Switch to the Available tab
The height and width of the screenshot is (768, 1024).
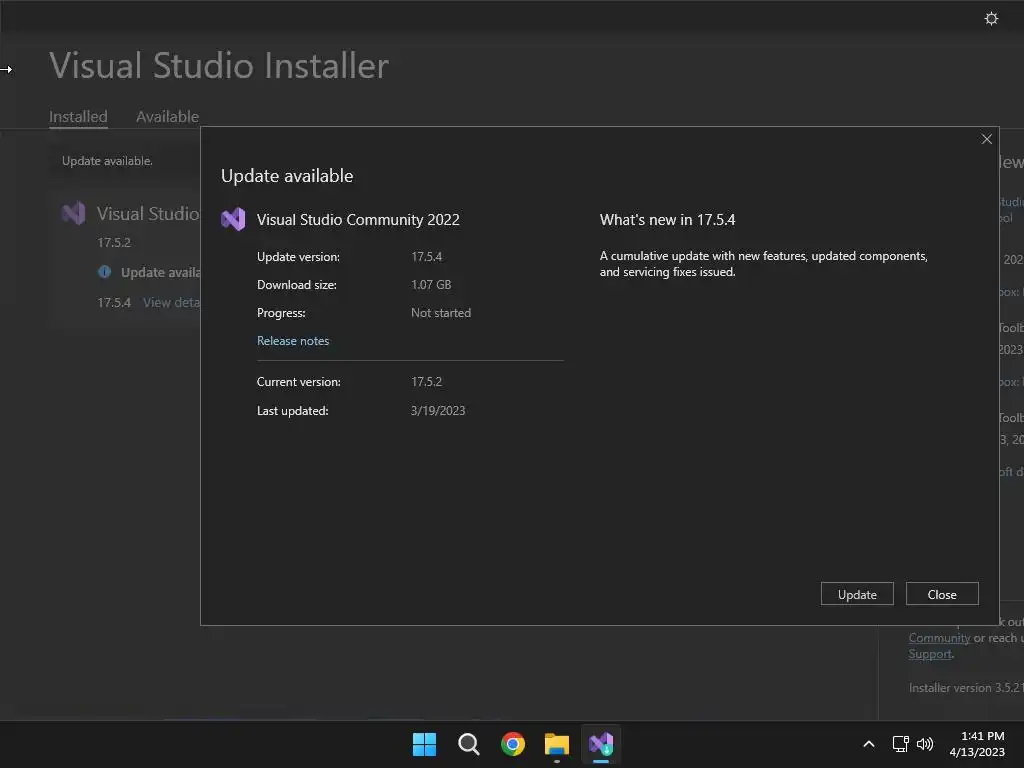pyautogui.click(x=167, y=117)
